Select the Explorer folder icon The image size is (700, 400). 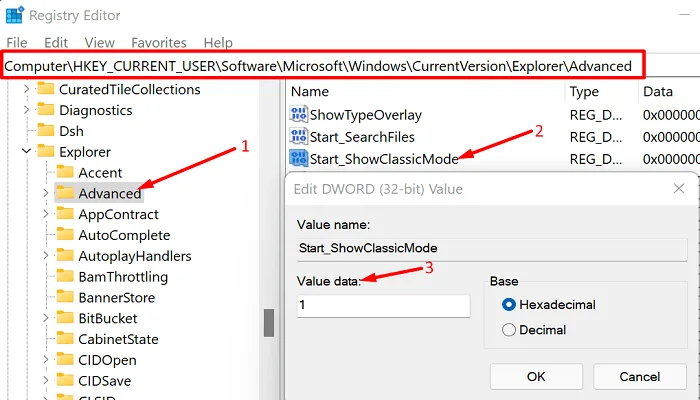(x=46, y=151)
